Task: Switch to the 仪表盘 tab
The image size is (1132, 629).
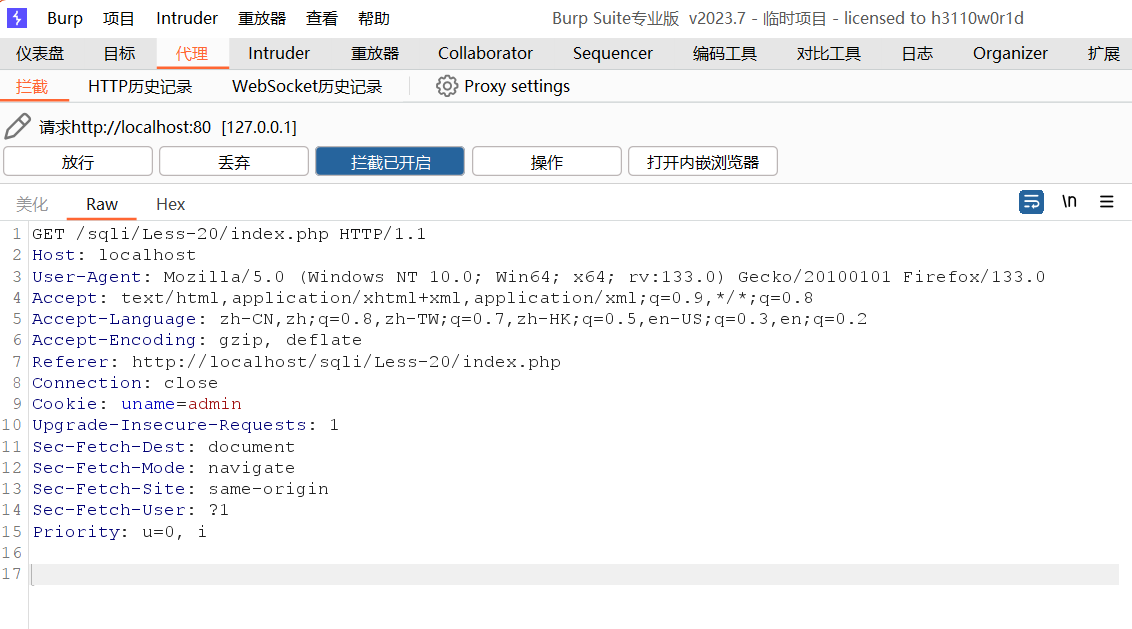Action: tap(40, 53)
